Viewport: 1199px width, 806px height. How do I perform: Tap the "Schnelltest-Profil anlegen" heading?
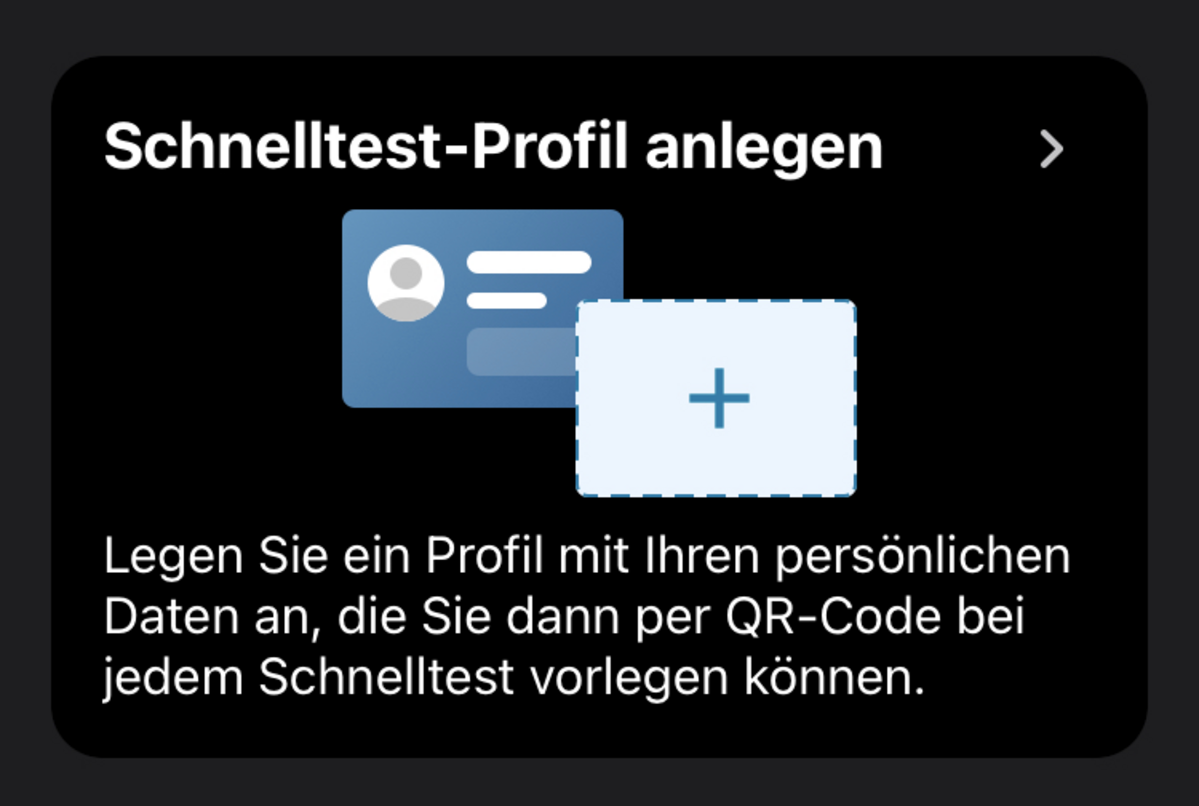494,147
